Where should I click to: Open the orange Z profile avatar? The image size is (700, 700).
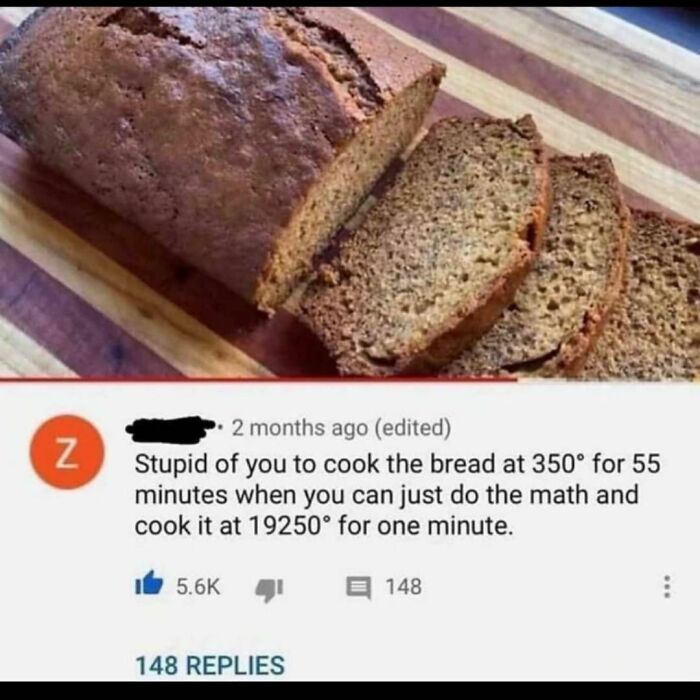[x=67, y=452]
